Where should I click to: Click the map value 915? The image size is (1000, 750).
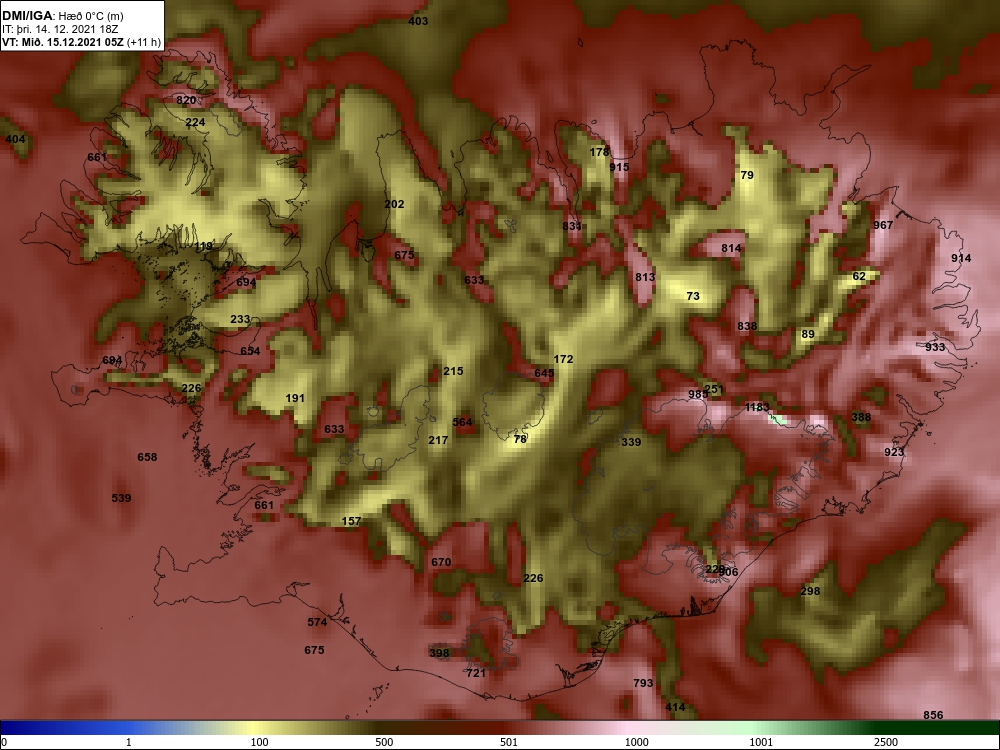pyautogui.click(x=619, y=167)
